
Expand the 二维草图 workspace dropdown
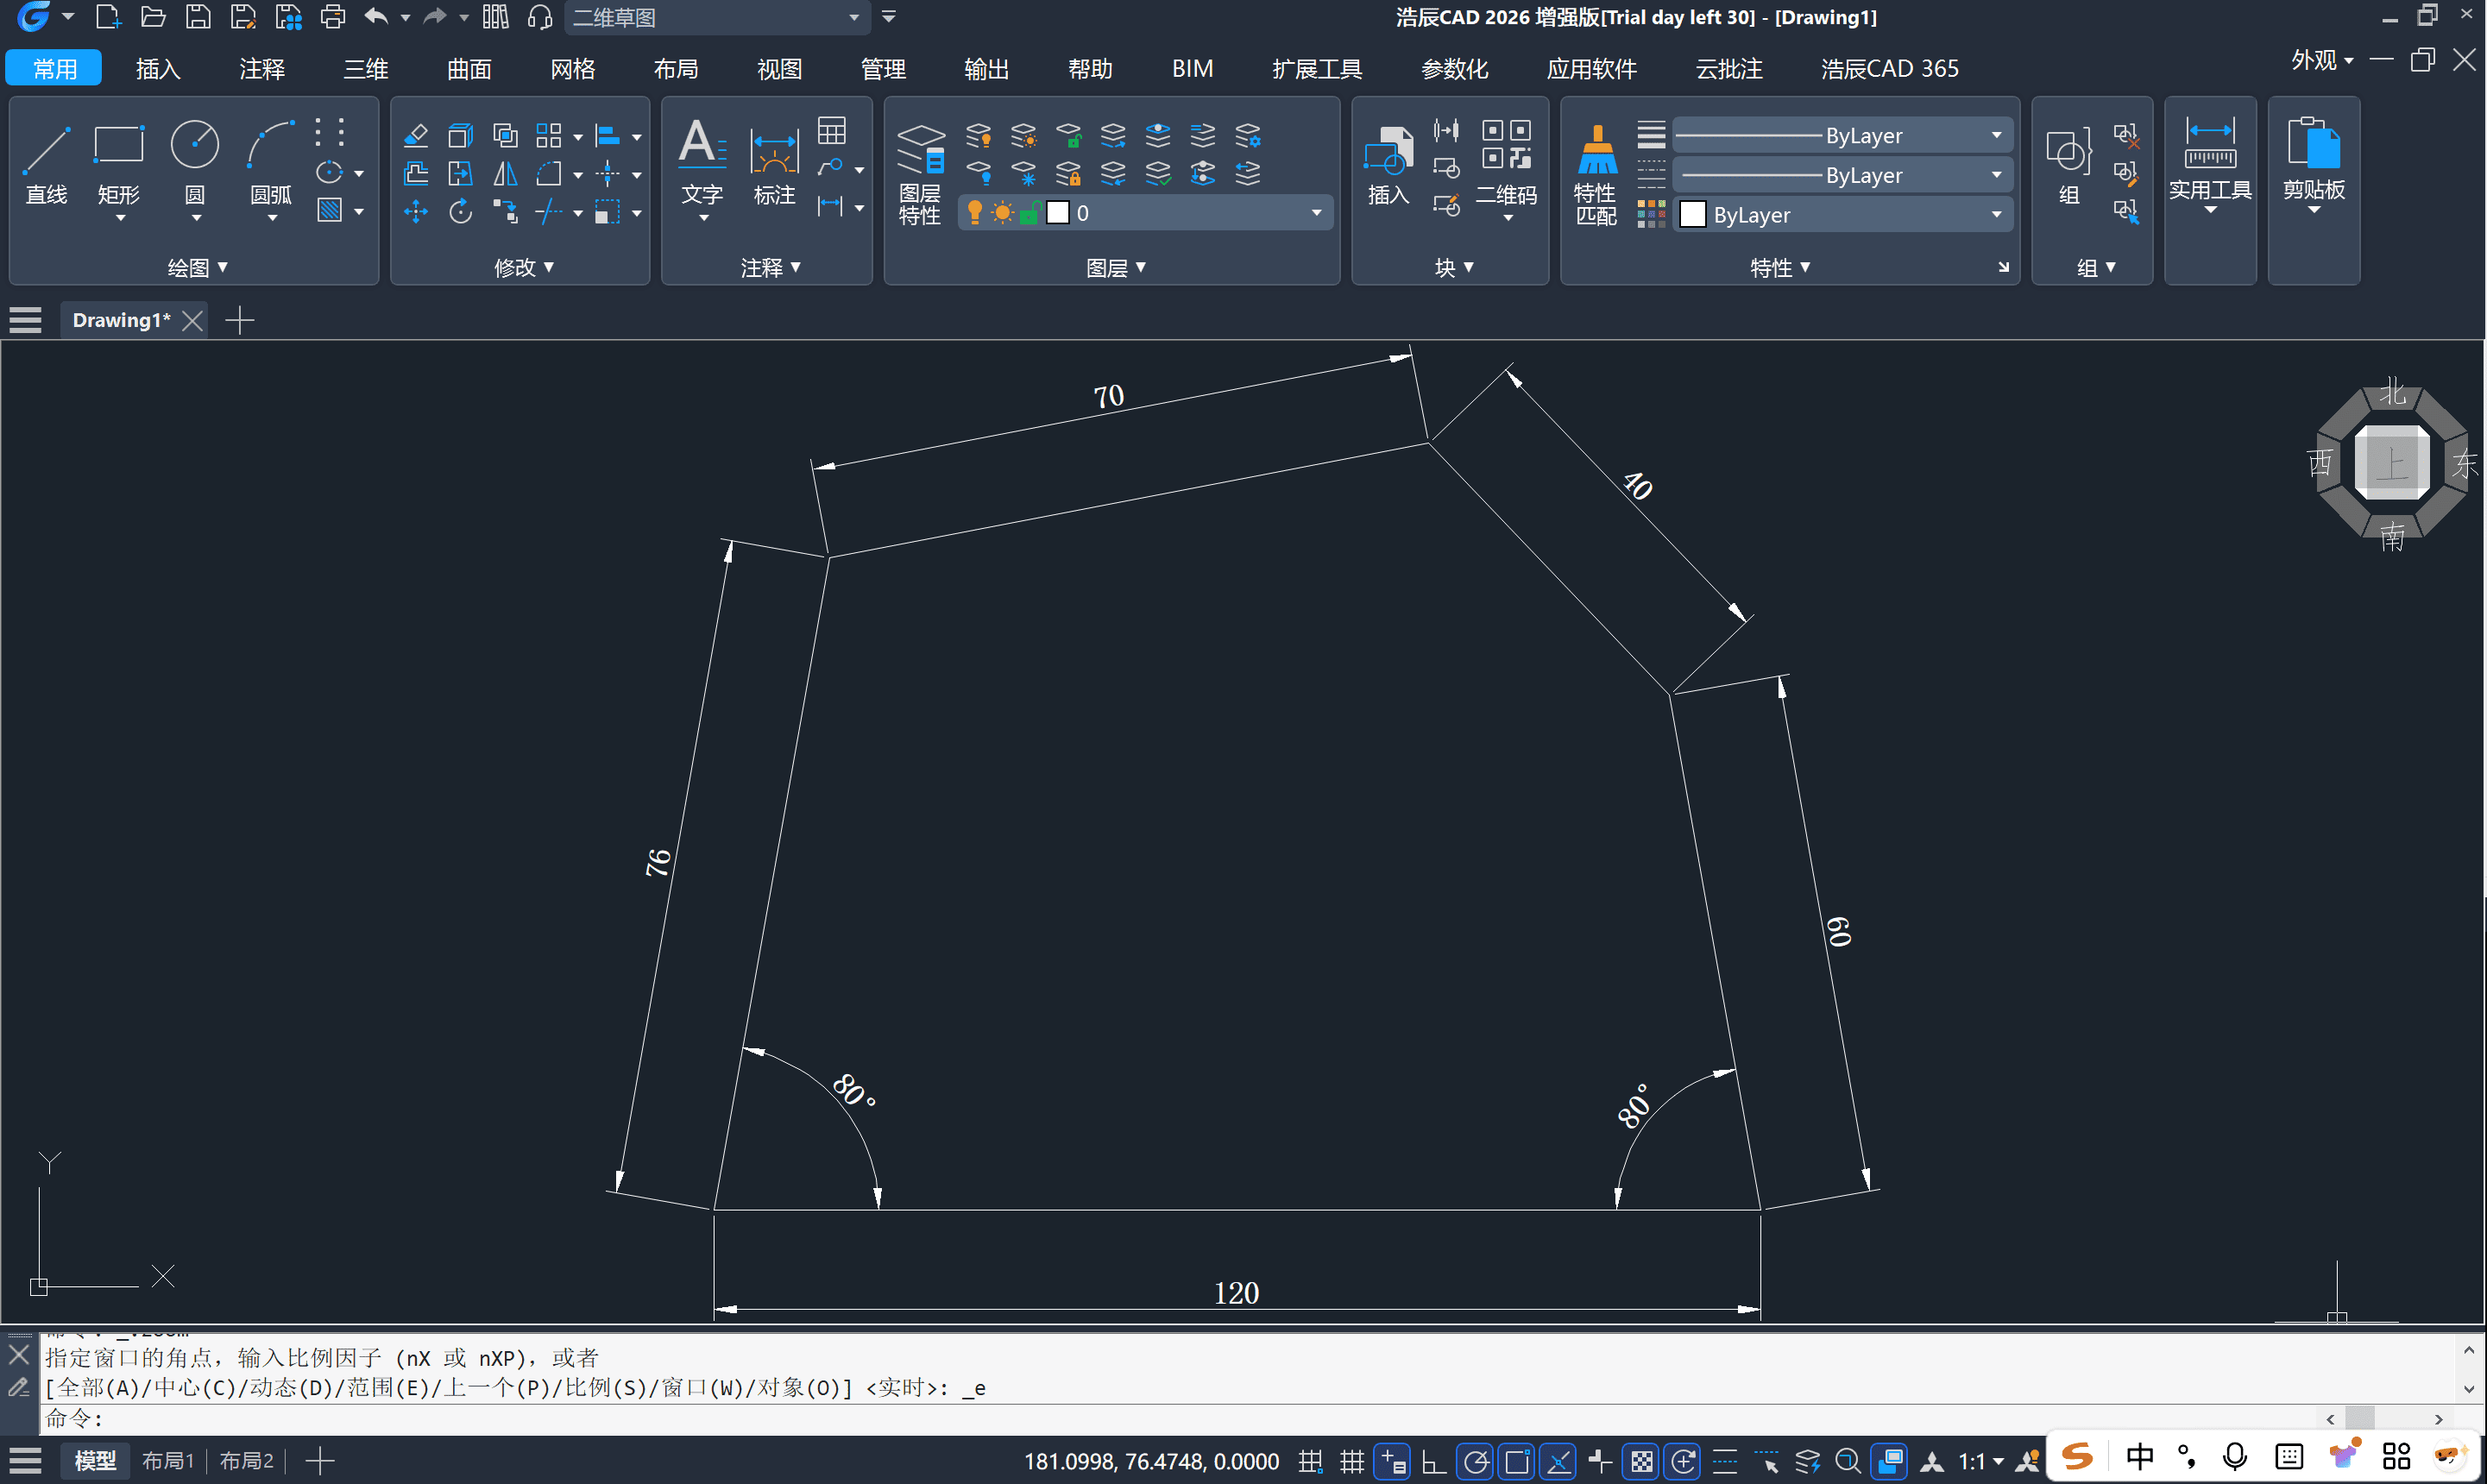[853, 17]
